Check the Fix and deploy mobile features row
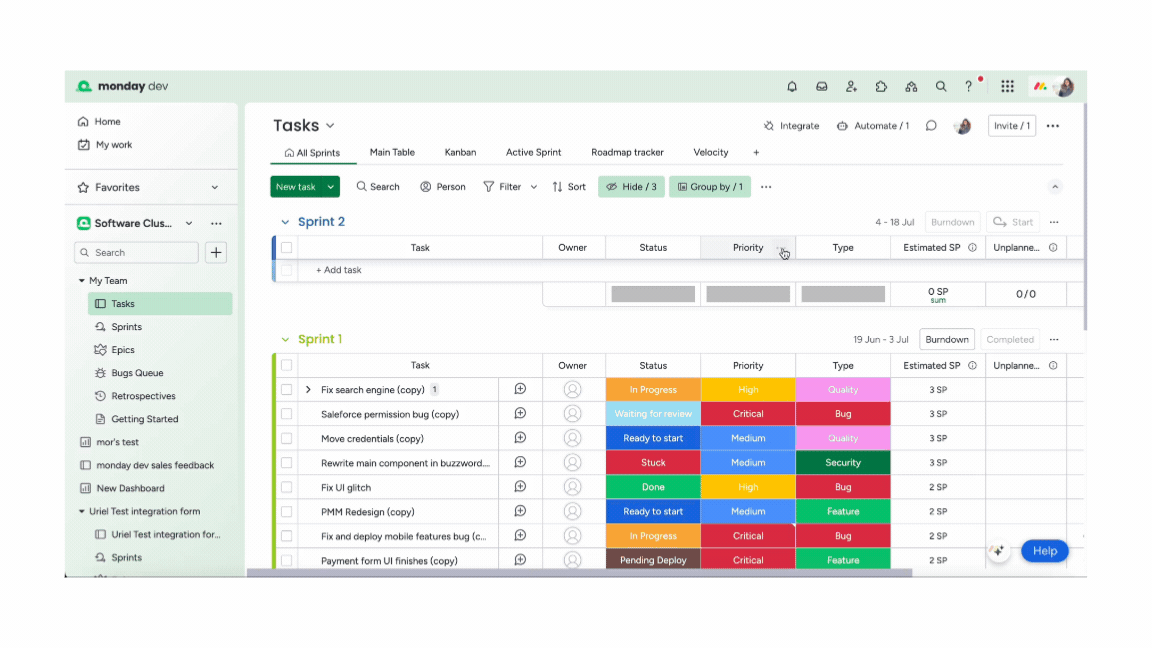The height and width of the screenshot is (648, 1152). pos(287,536)
